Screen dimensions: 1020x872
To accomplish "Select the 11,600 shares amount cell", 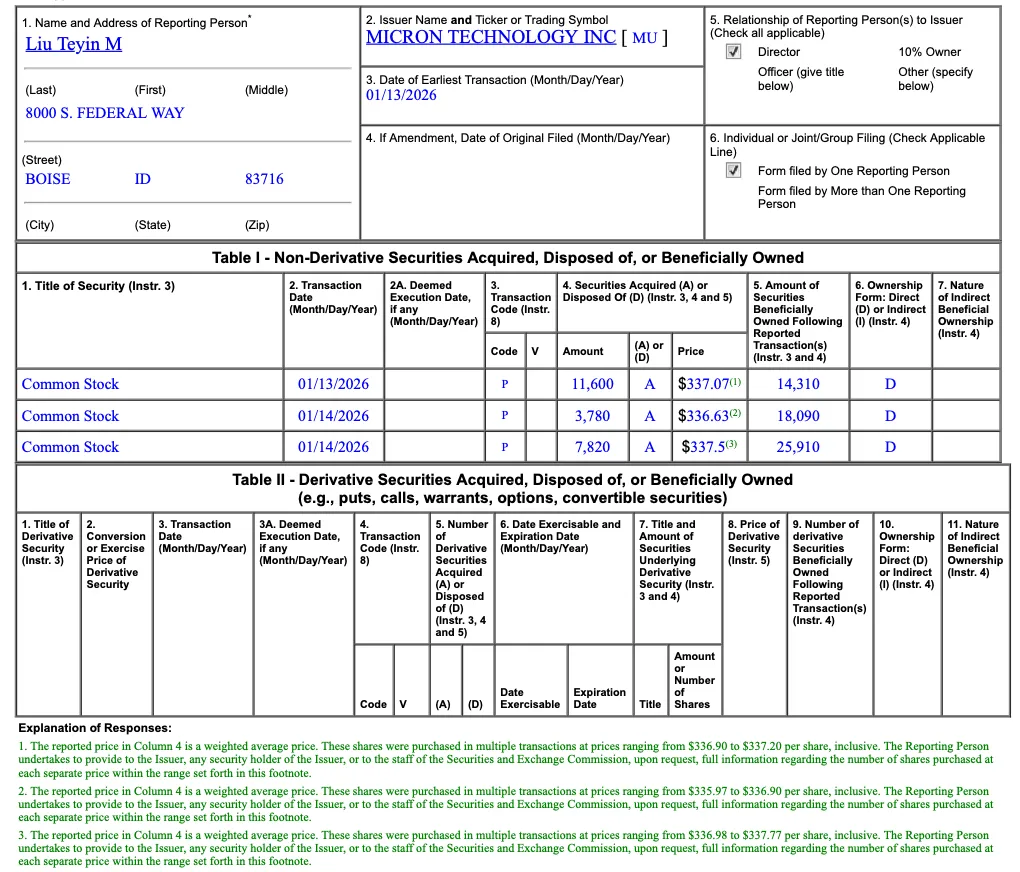I will [592, 384].
